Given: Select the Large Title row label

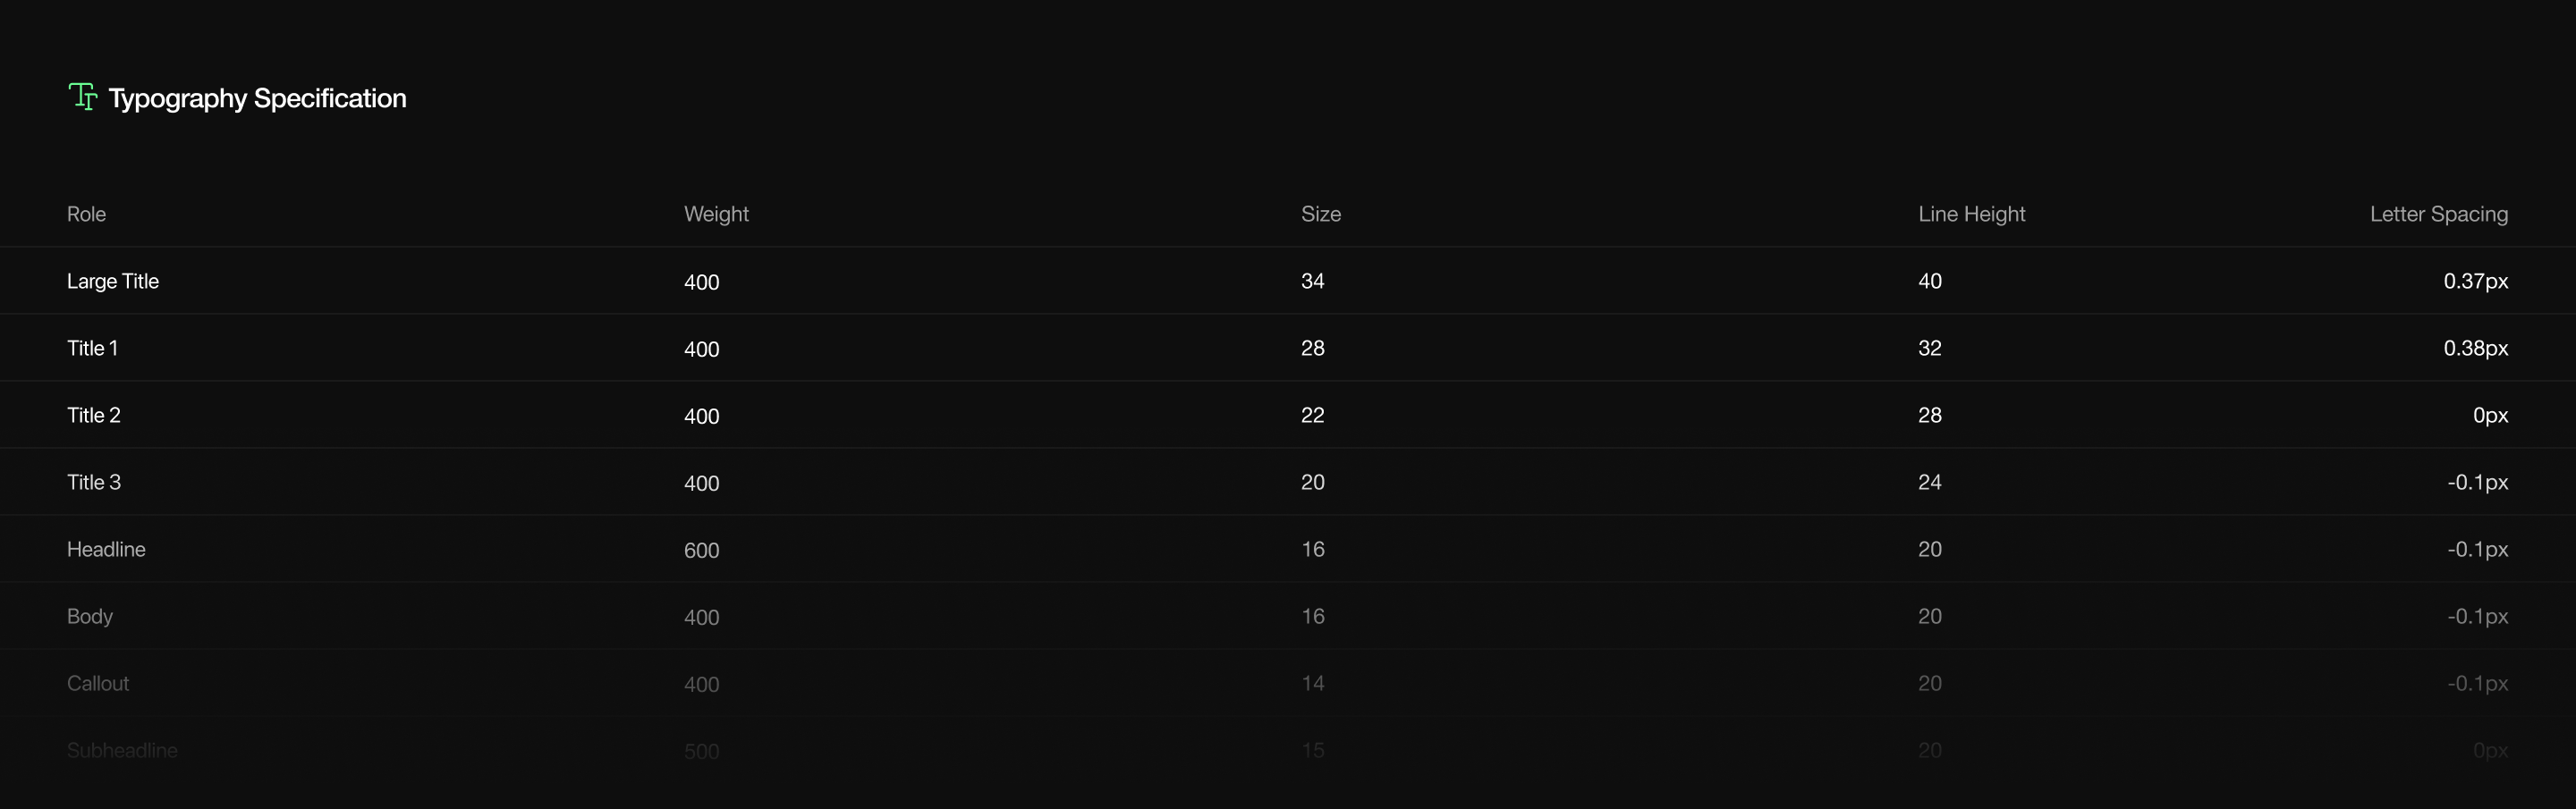Looking at the screenshot, I should [113, 281].
